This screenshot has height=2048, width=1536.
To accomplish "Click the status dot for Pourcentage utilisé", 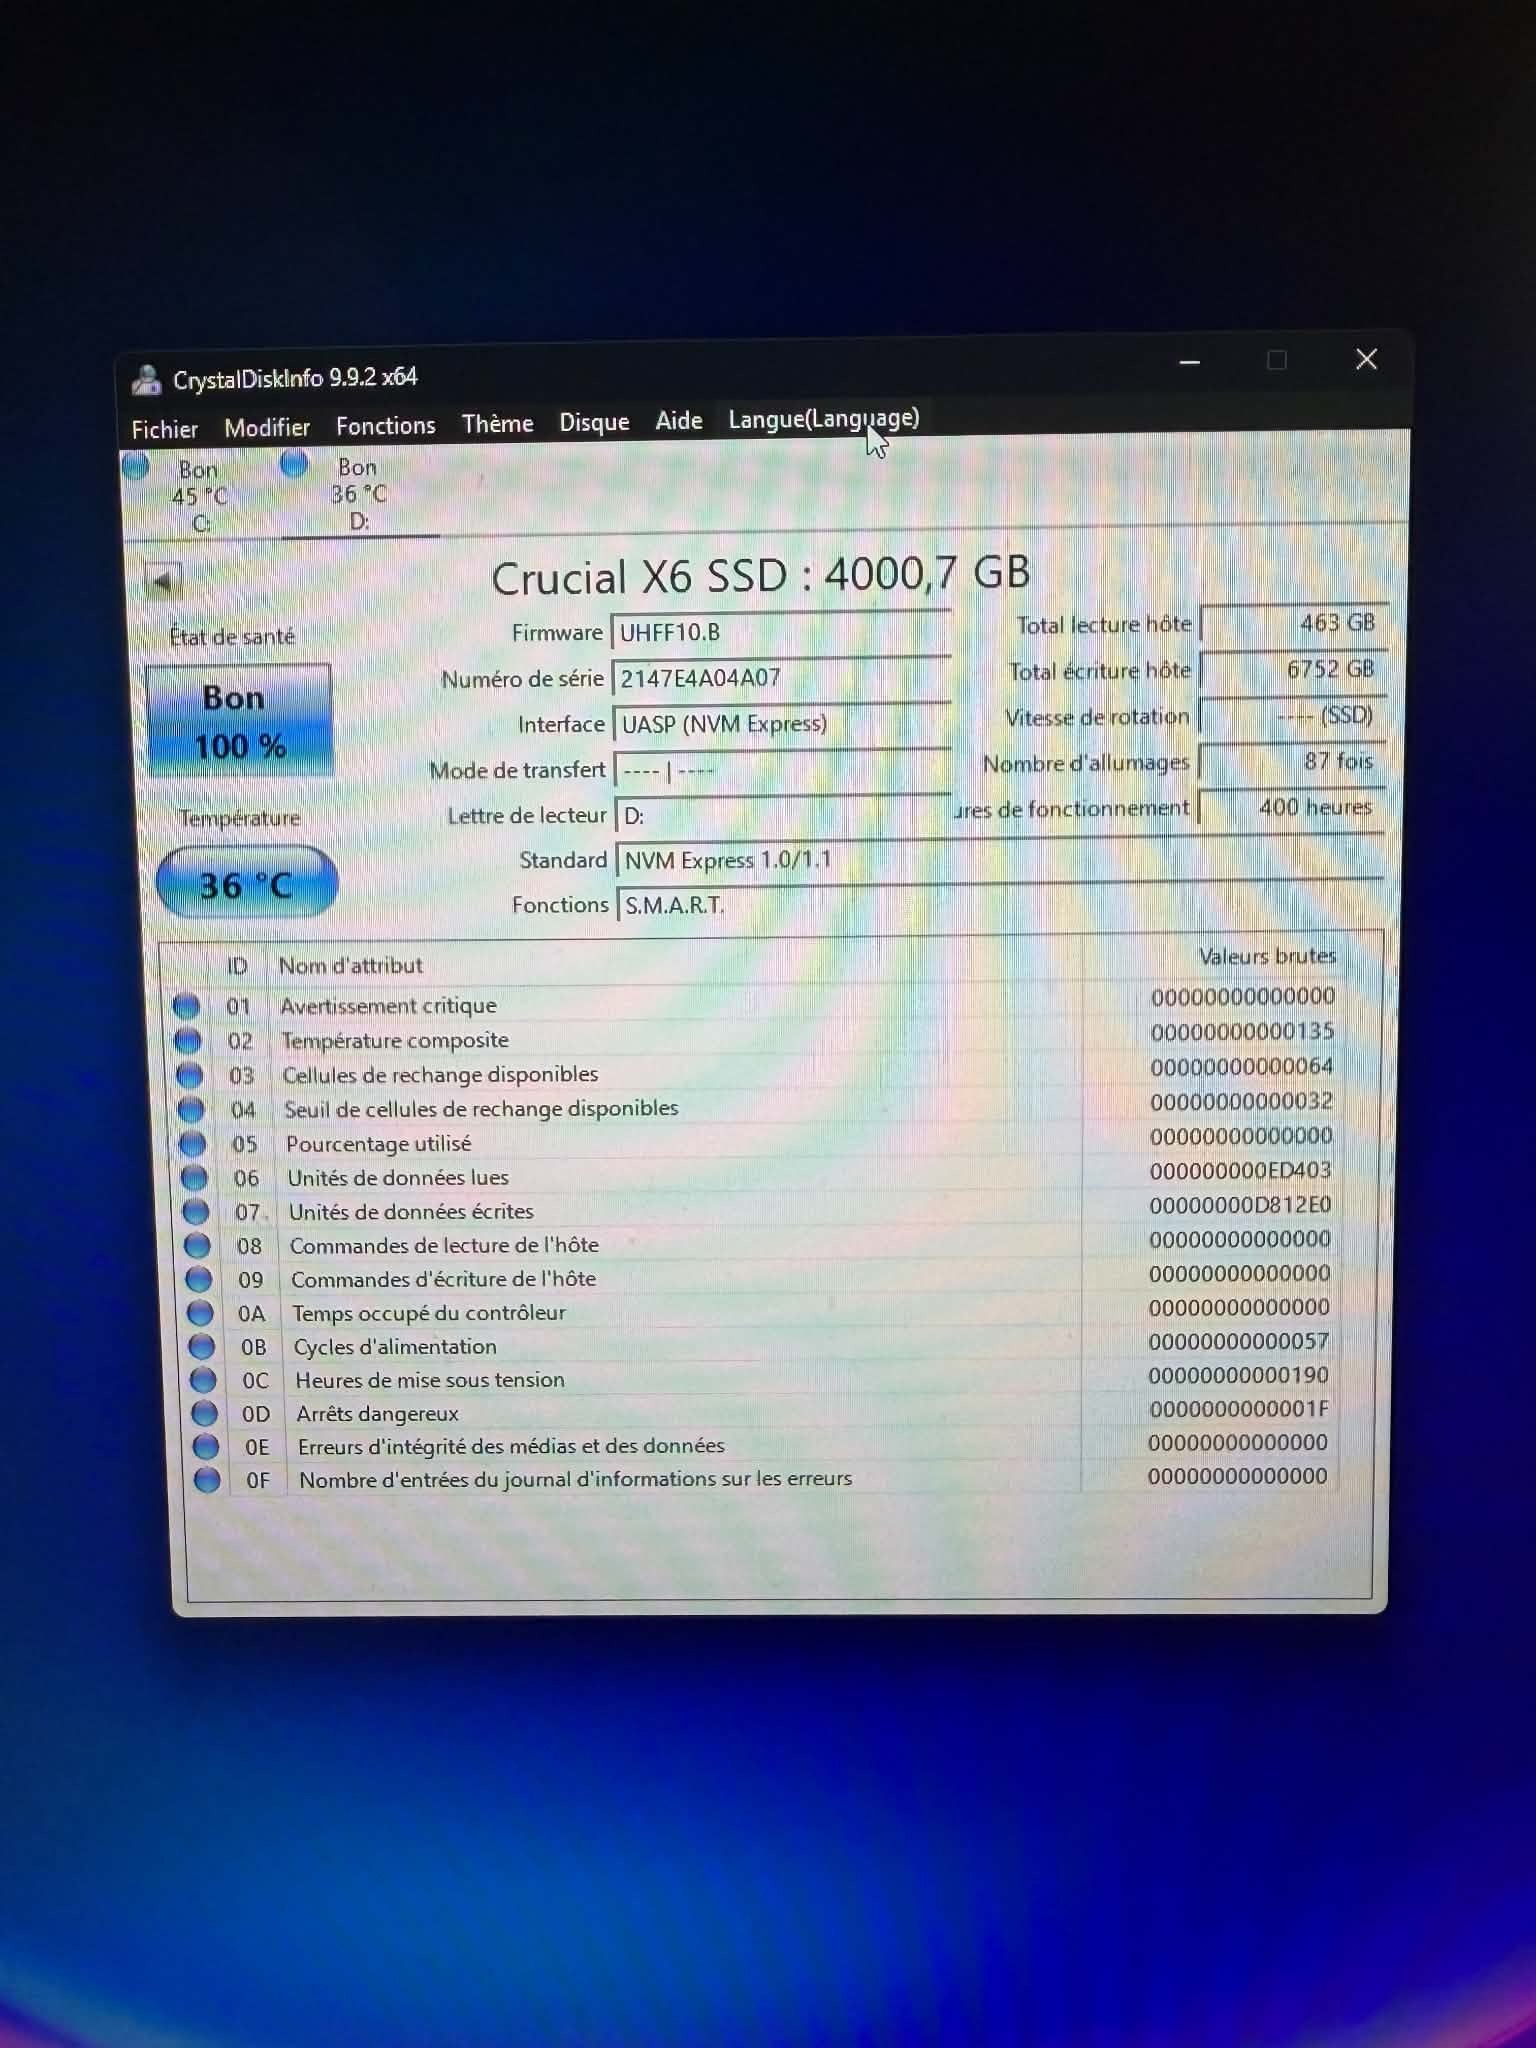I will click(193, 1144).
